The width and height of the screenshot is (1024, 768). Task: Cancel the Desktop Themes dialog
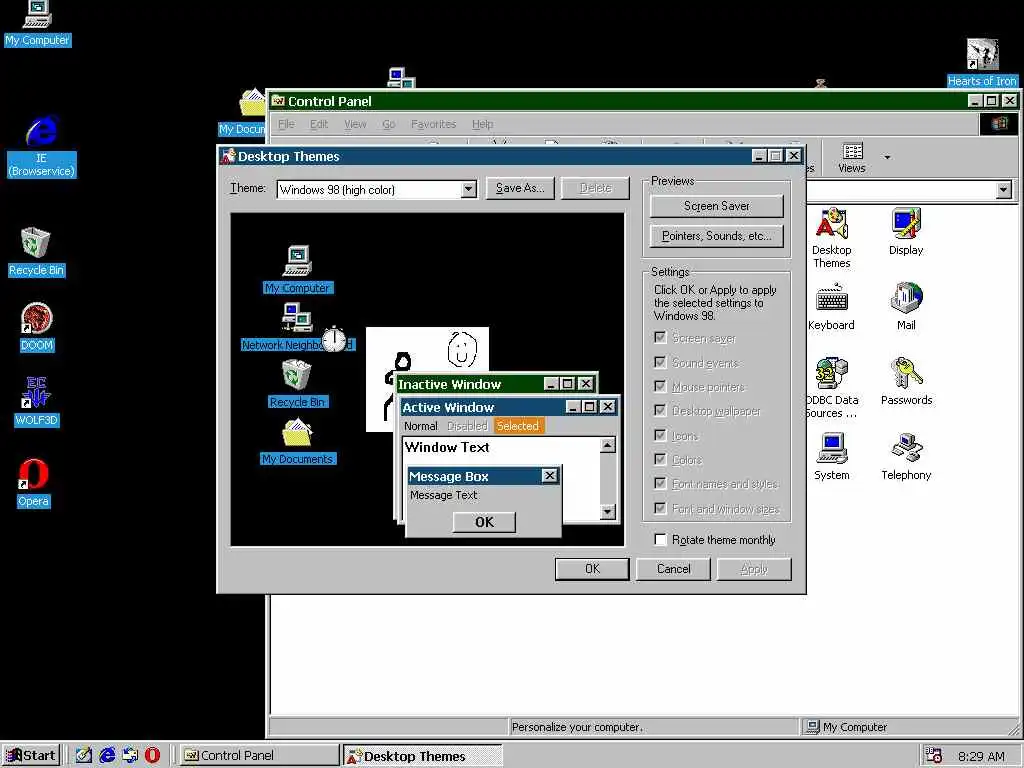(673, 569)
